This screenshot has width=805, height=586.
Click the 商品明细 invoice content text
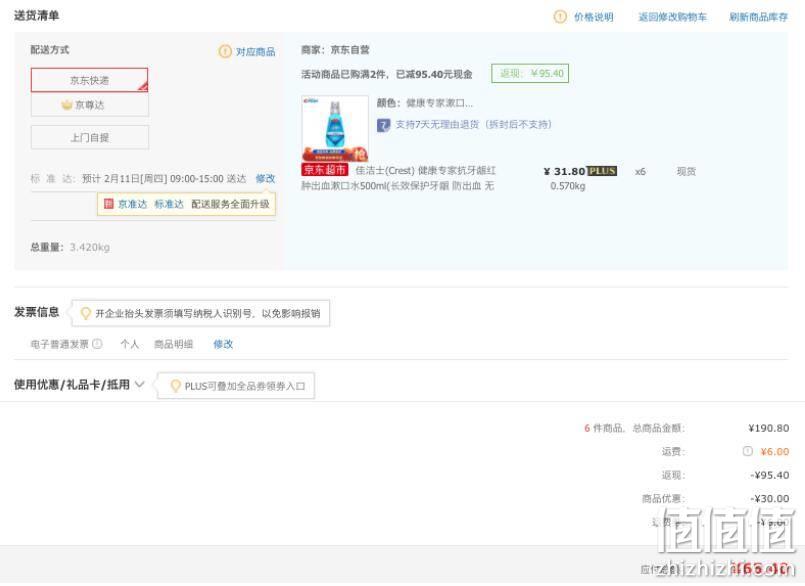click(x=174, y=344)
